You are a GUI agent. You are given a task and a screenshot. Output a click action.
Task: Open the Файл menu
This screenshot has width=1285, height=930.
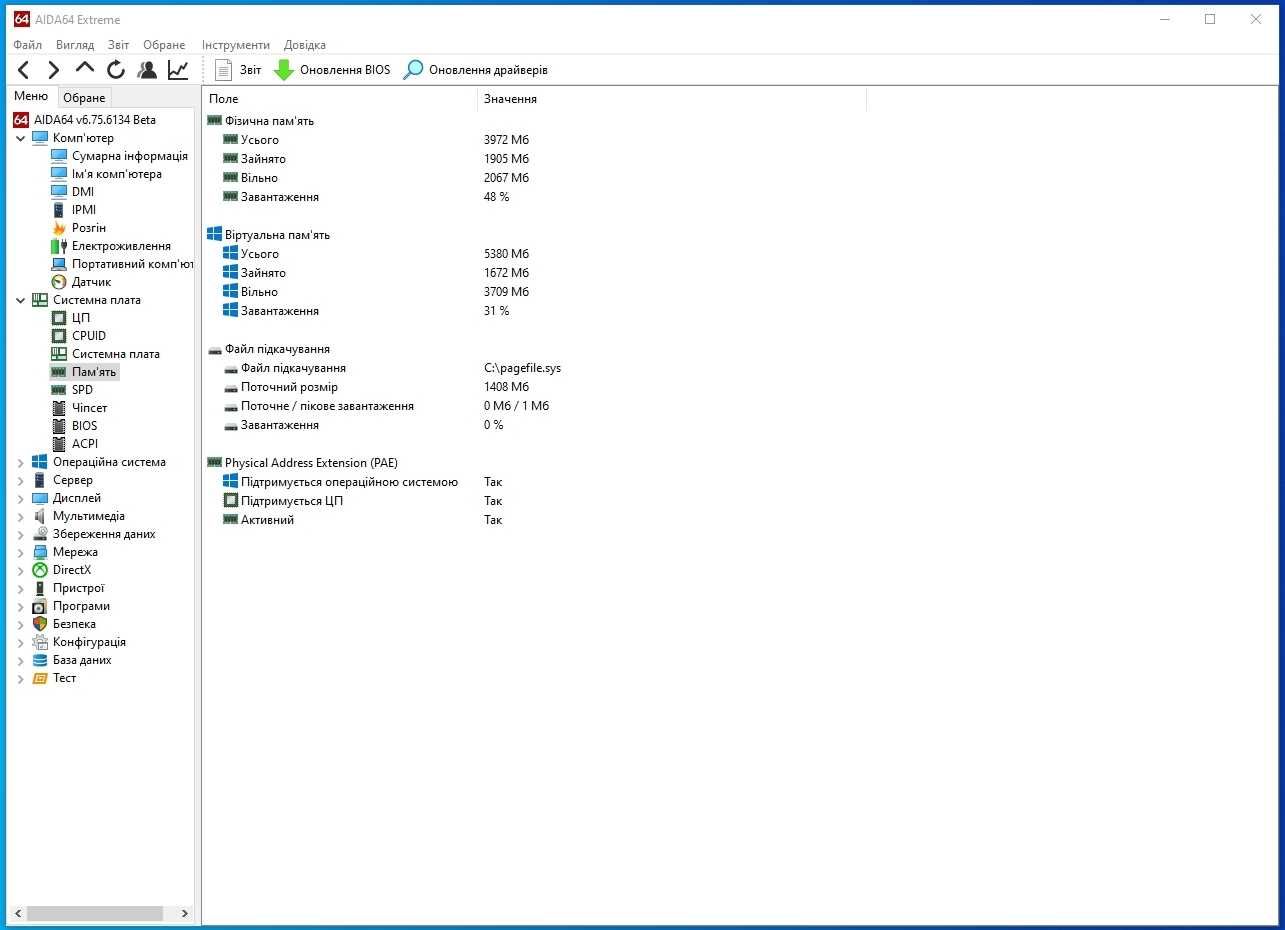coord(28,45)
